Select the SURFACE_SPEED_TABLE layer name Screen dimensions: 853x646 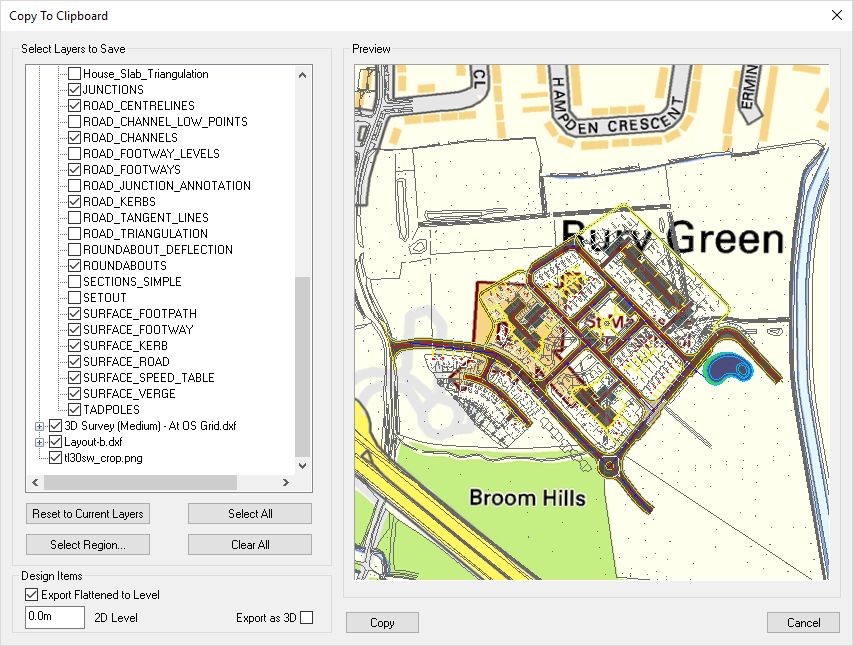(148, 378)
